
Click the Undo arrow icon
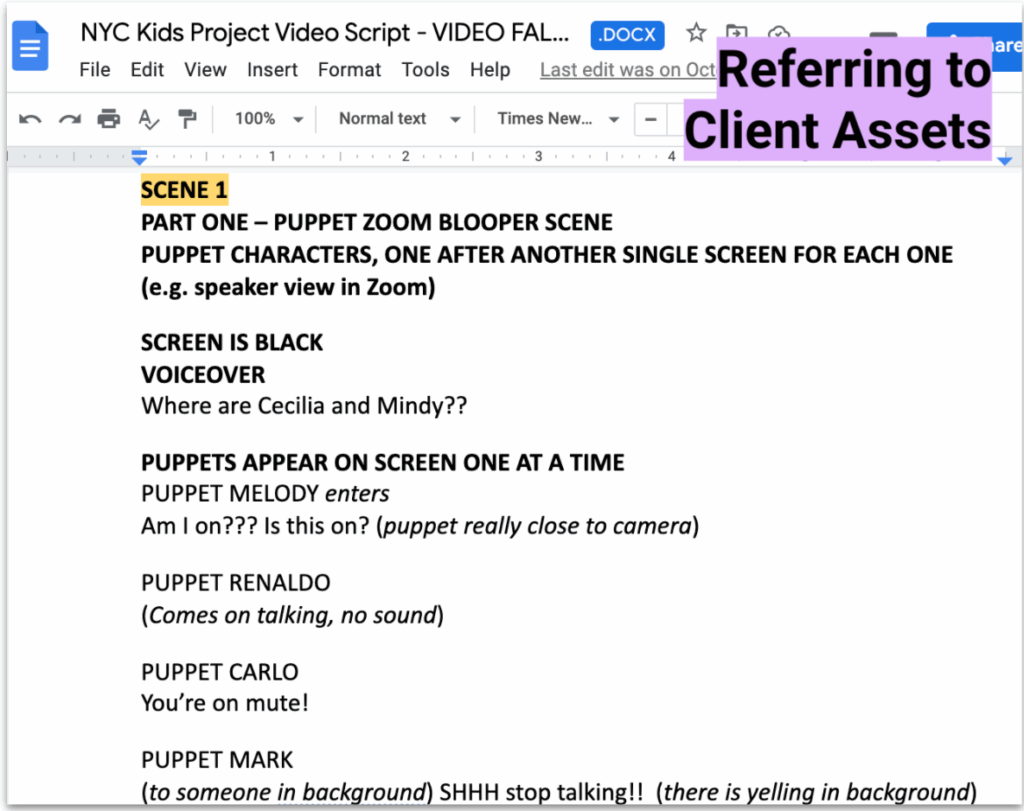click(x=30, y=119)
